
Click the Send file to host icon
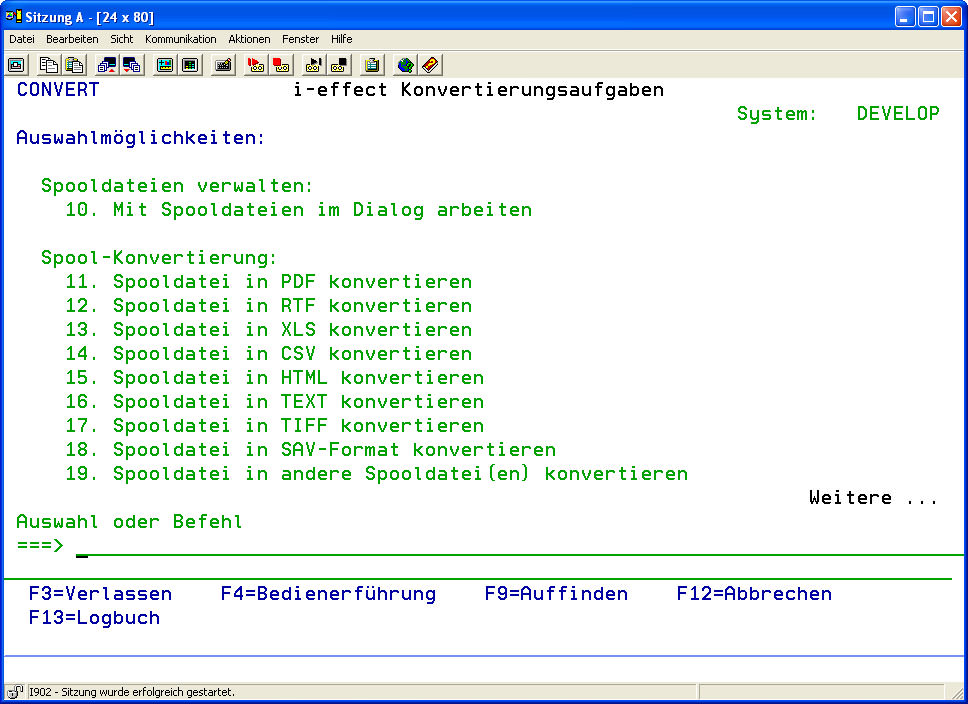tap(106, 65)
